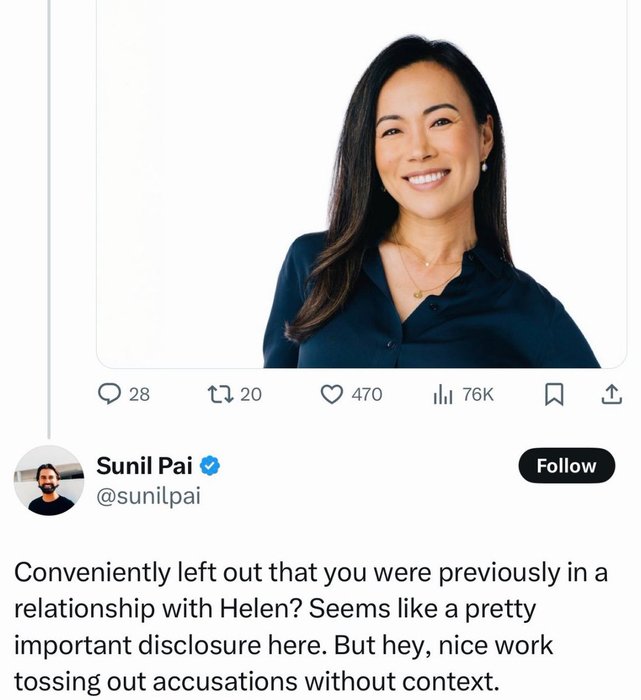Tap the reply speech bubble icon
Viewport: 641px width, 700px height.
click(x=109, y=394)
